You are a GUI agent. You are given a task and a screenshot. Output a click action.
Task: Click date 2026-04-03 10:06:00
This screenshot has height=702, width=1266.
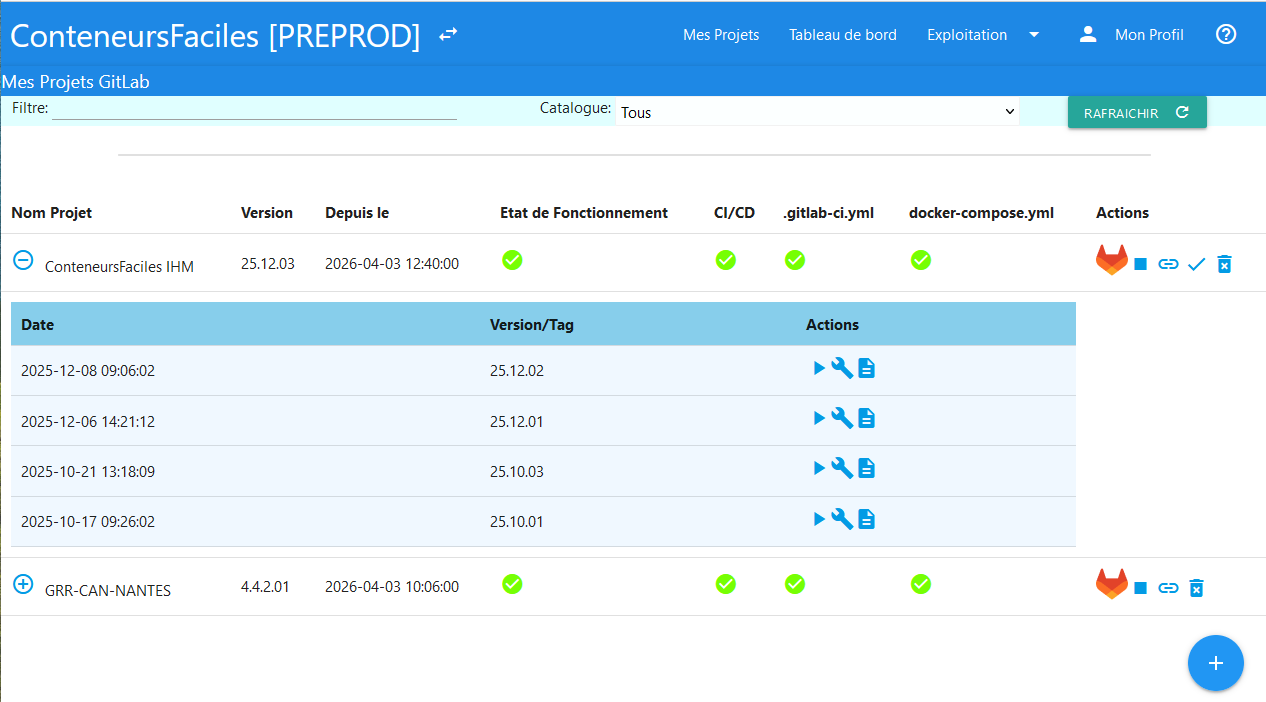pyautogui.click(x=392, y=587)
